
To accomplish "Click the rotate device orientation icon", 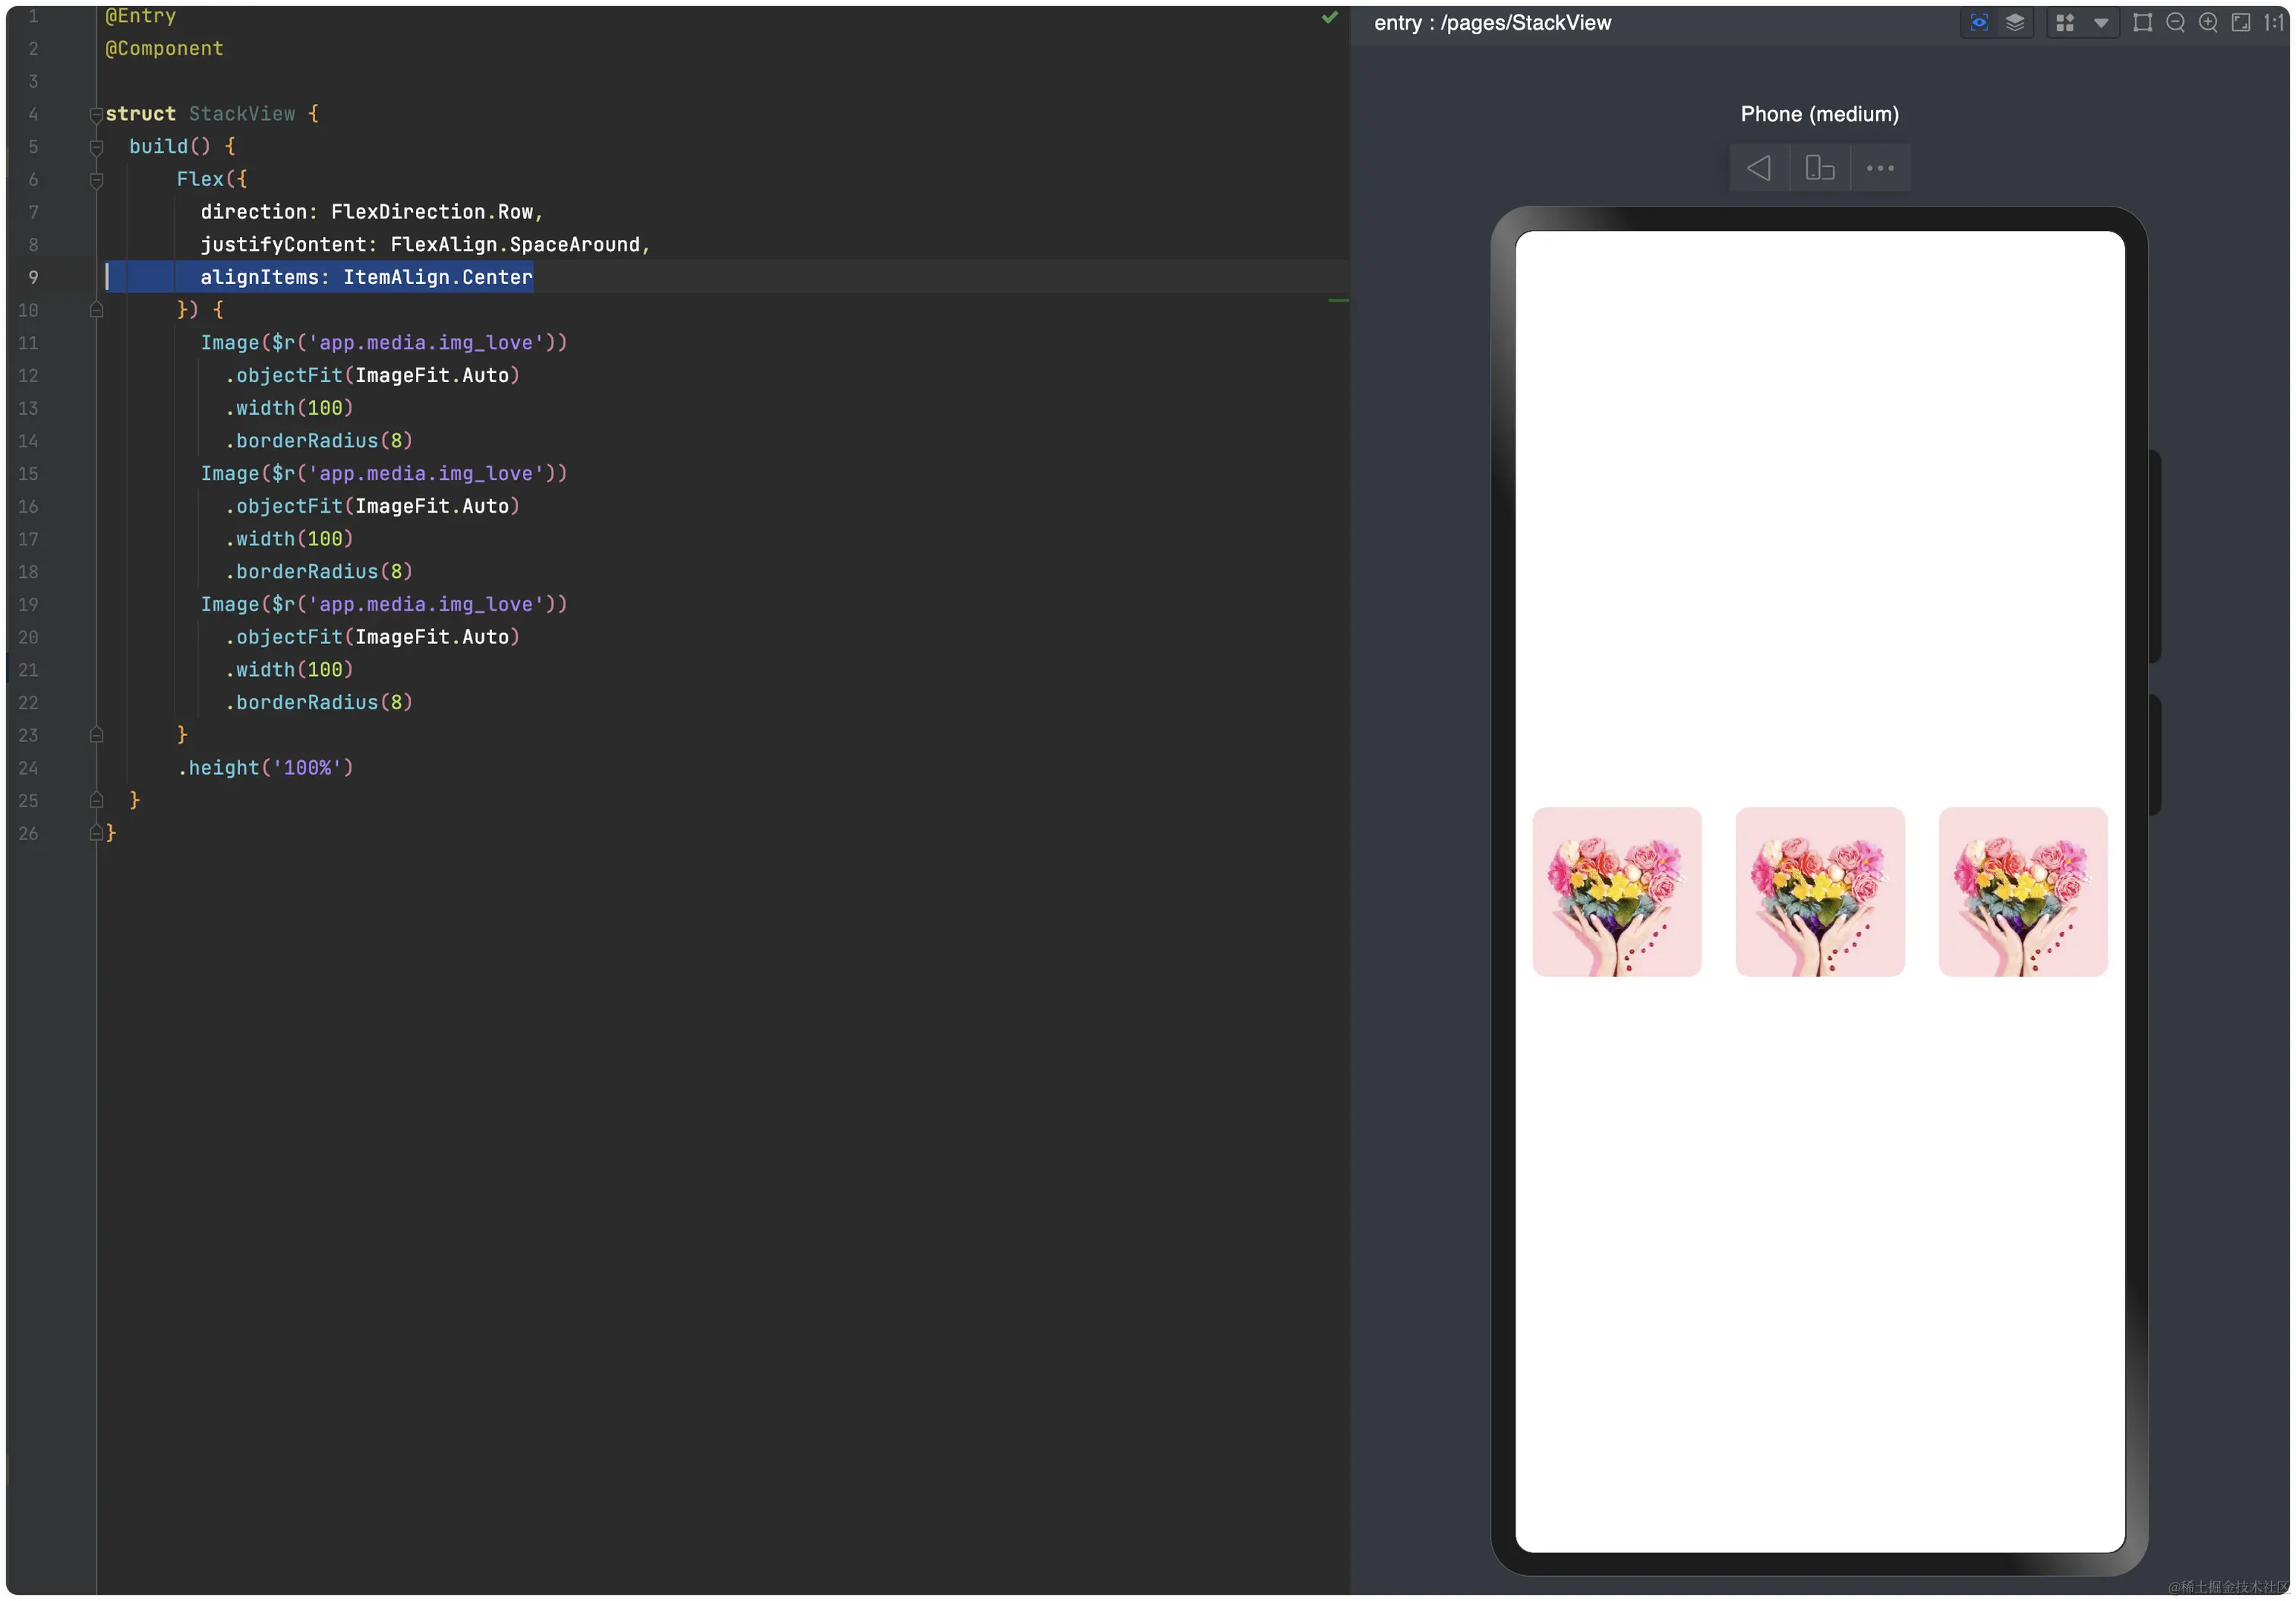I will [1819, 168].
